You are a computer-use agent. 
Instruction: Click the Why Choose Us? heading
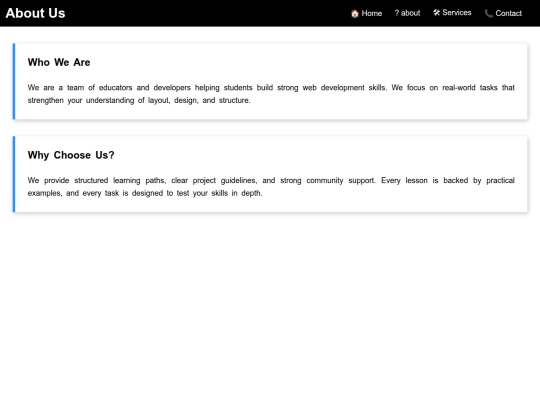71,155
